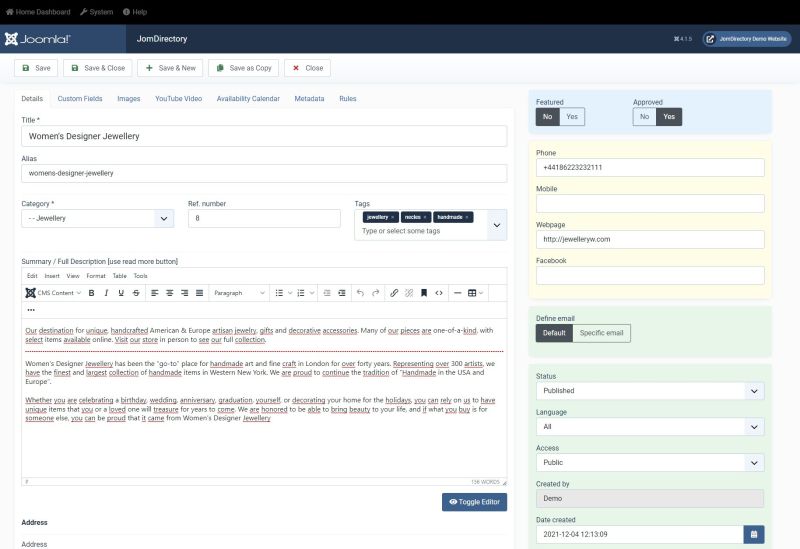Set Approved to No
Image resolution: width=800 pixels, height=549 pixels.
(x=645, y=117)
